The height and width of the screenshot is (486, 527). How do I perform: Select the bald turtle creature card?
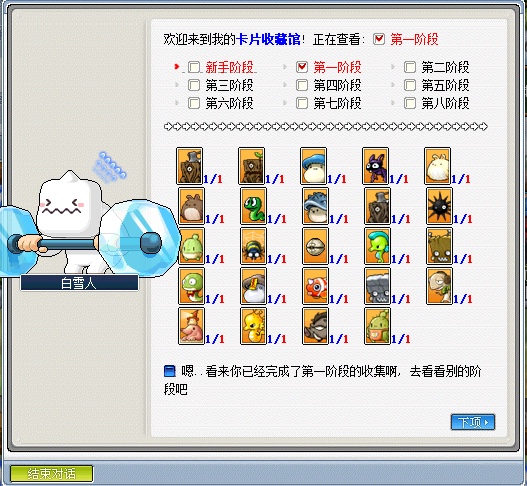[439, 286]
